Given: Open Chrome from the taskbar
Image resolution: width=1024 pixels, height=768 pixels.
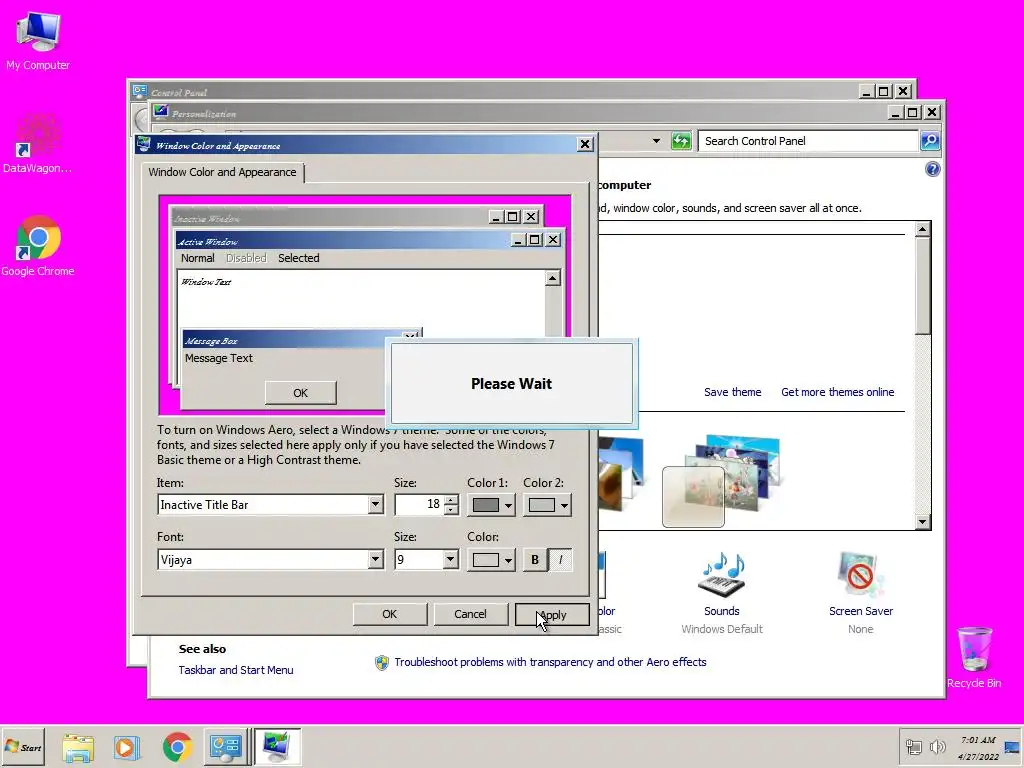Looking at the screenshot, I should [x=177, y=747].
